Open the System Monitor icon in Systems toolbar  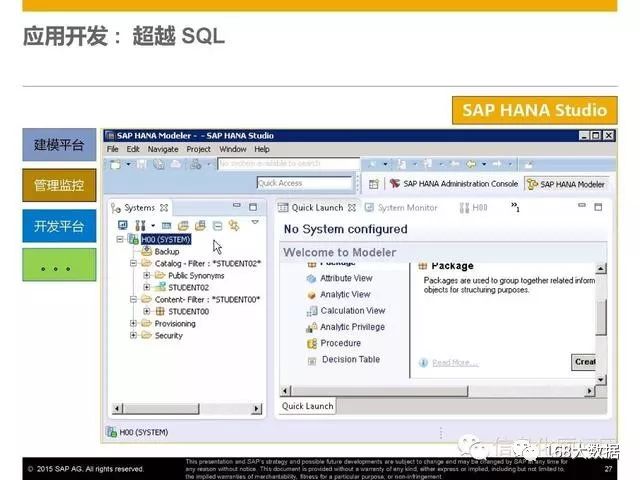tap(122, 225)
